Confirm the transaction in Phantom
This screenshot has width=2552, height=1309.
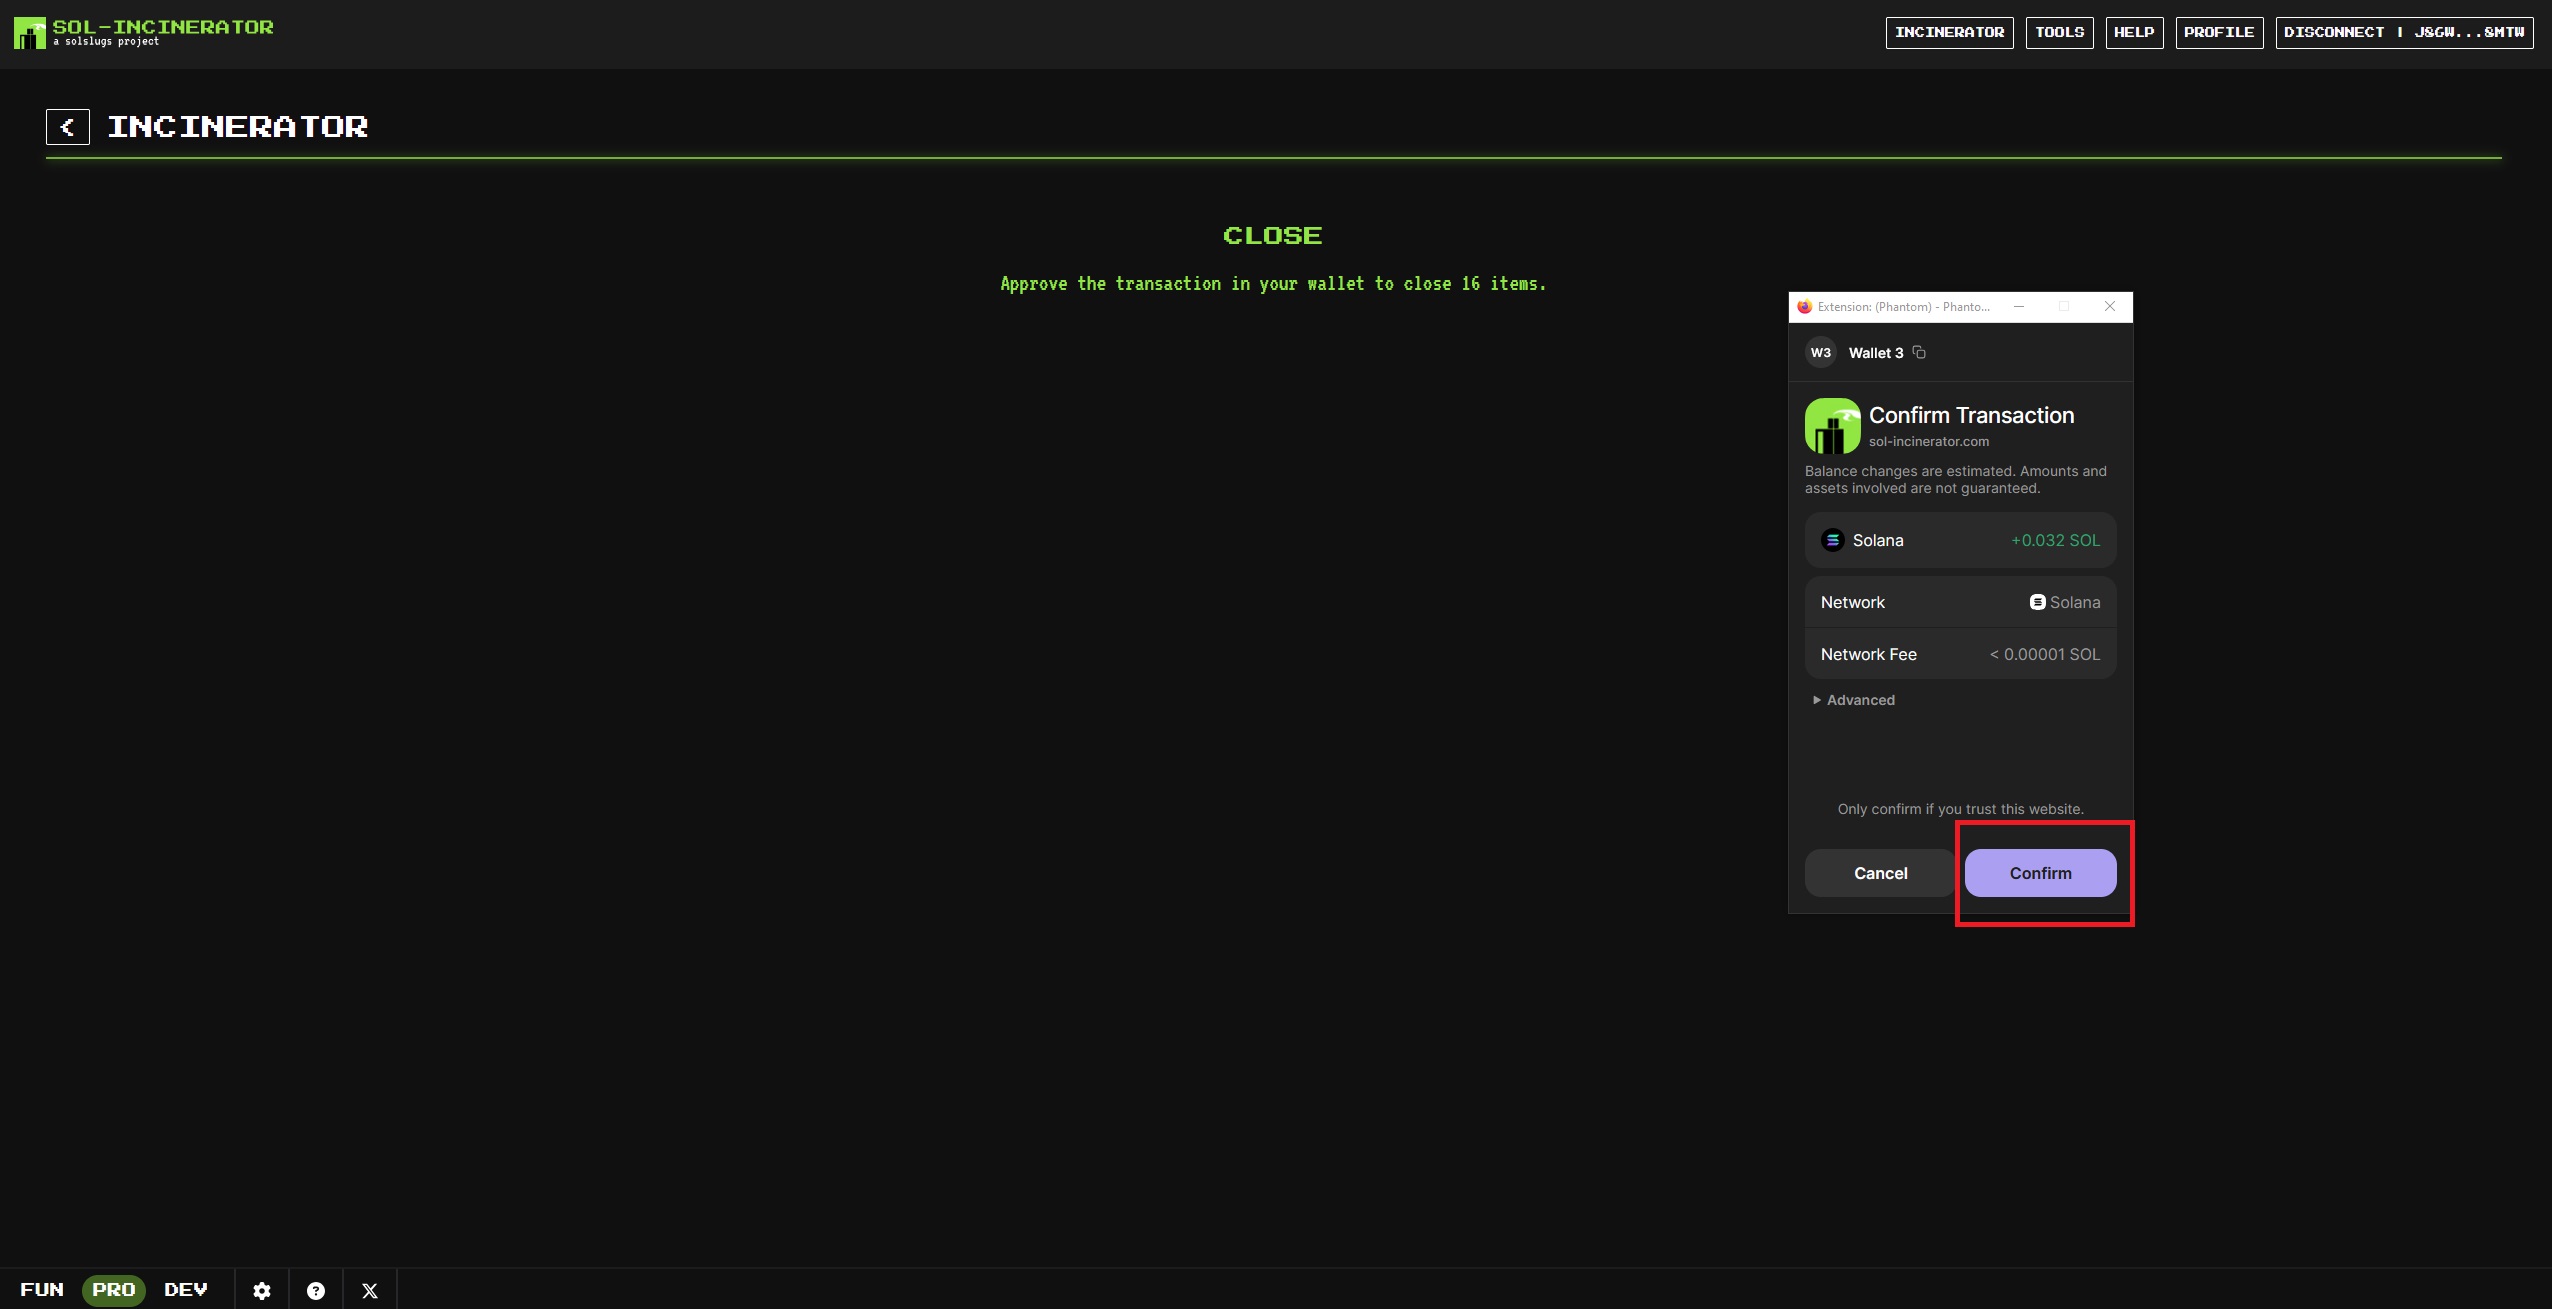2040,873
